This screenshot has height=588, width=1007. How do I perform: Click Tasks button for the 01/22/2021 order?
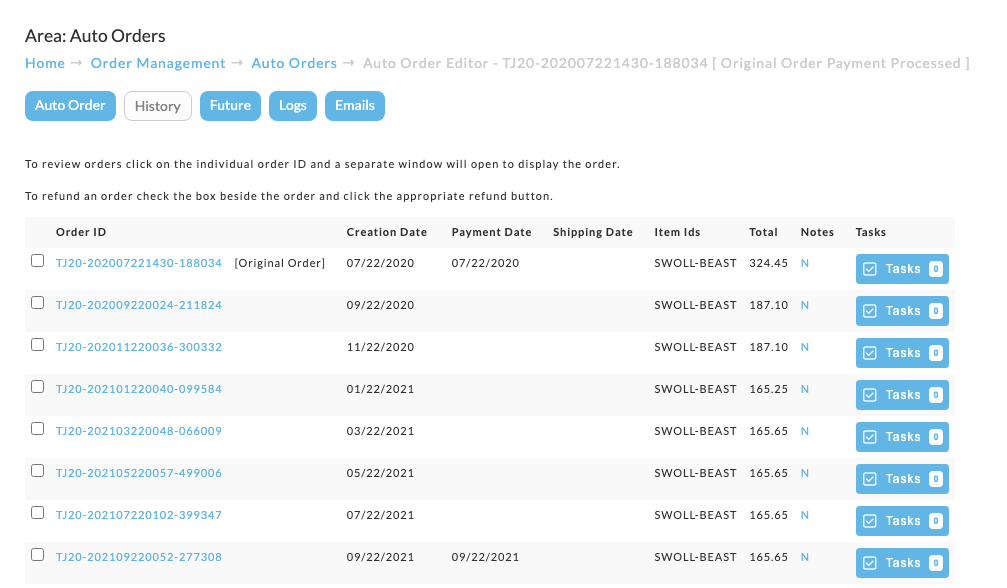pos(902,395)
